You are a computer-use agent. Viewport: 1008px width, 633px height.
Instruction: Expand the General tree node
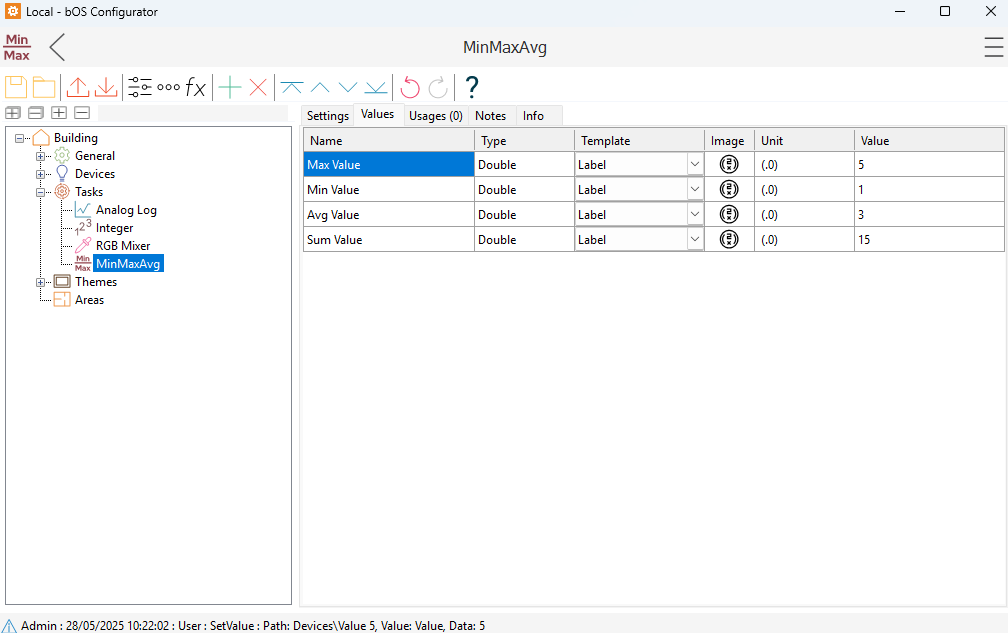coord(40,156)
